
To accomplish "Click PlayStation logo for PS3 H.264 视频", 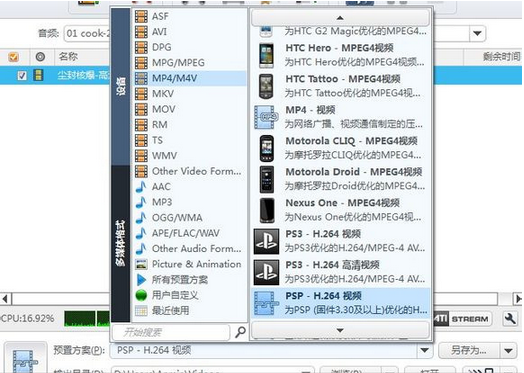I will [x=266, y=241].
